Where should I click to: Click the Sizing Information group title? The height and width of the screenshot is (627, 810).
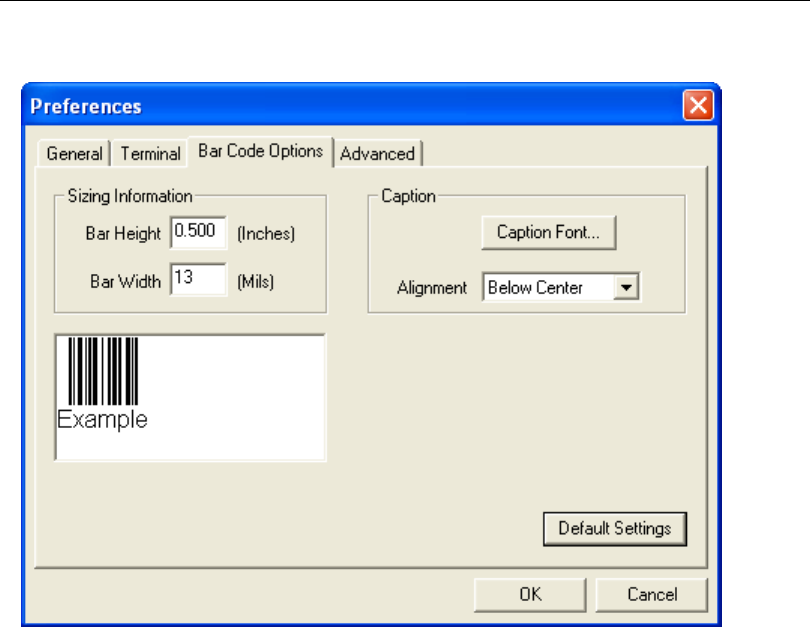(x=130, y=196)
